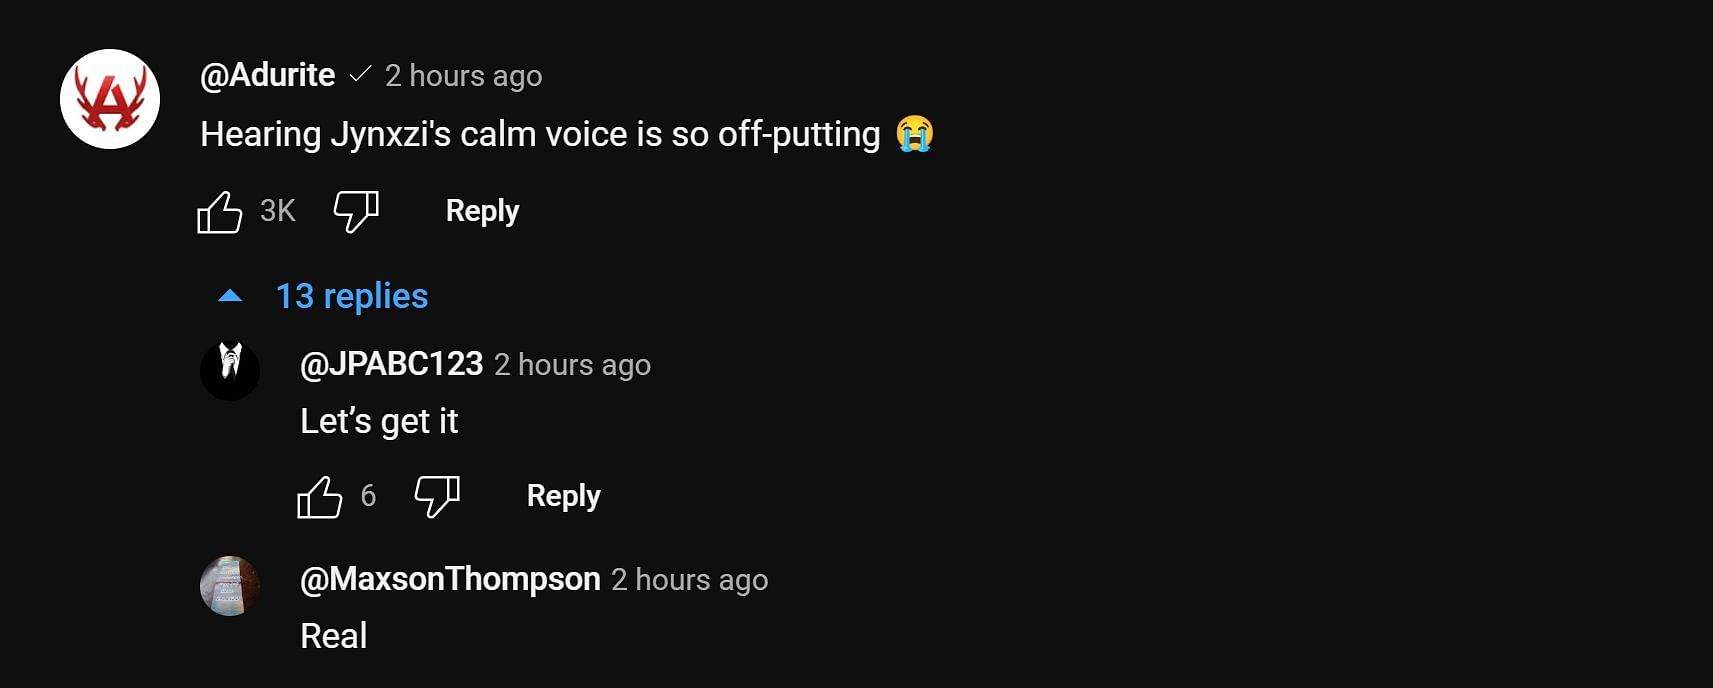Click the blue collapse arrow beside replies
Screen dimensions: 1713x688
[230, 296]
